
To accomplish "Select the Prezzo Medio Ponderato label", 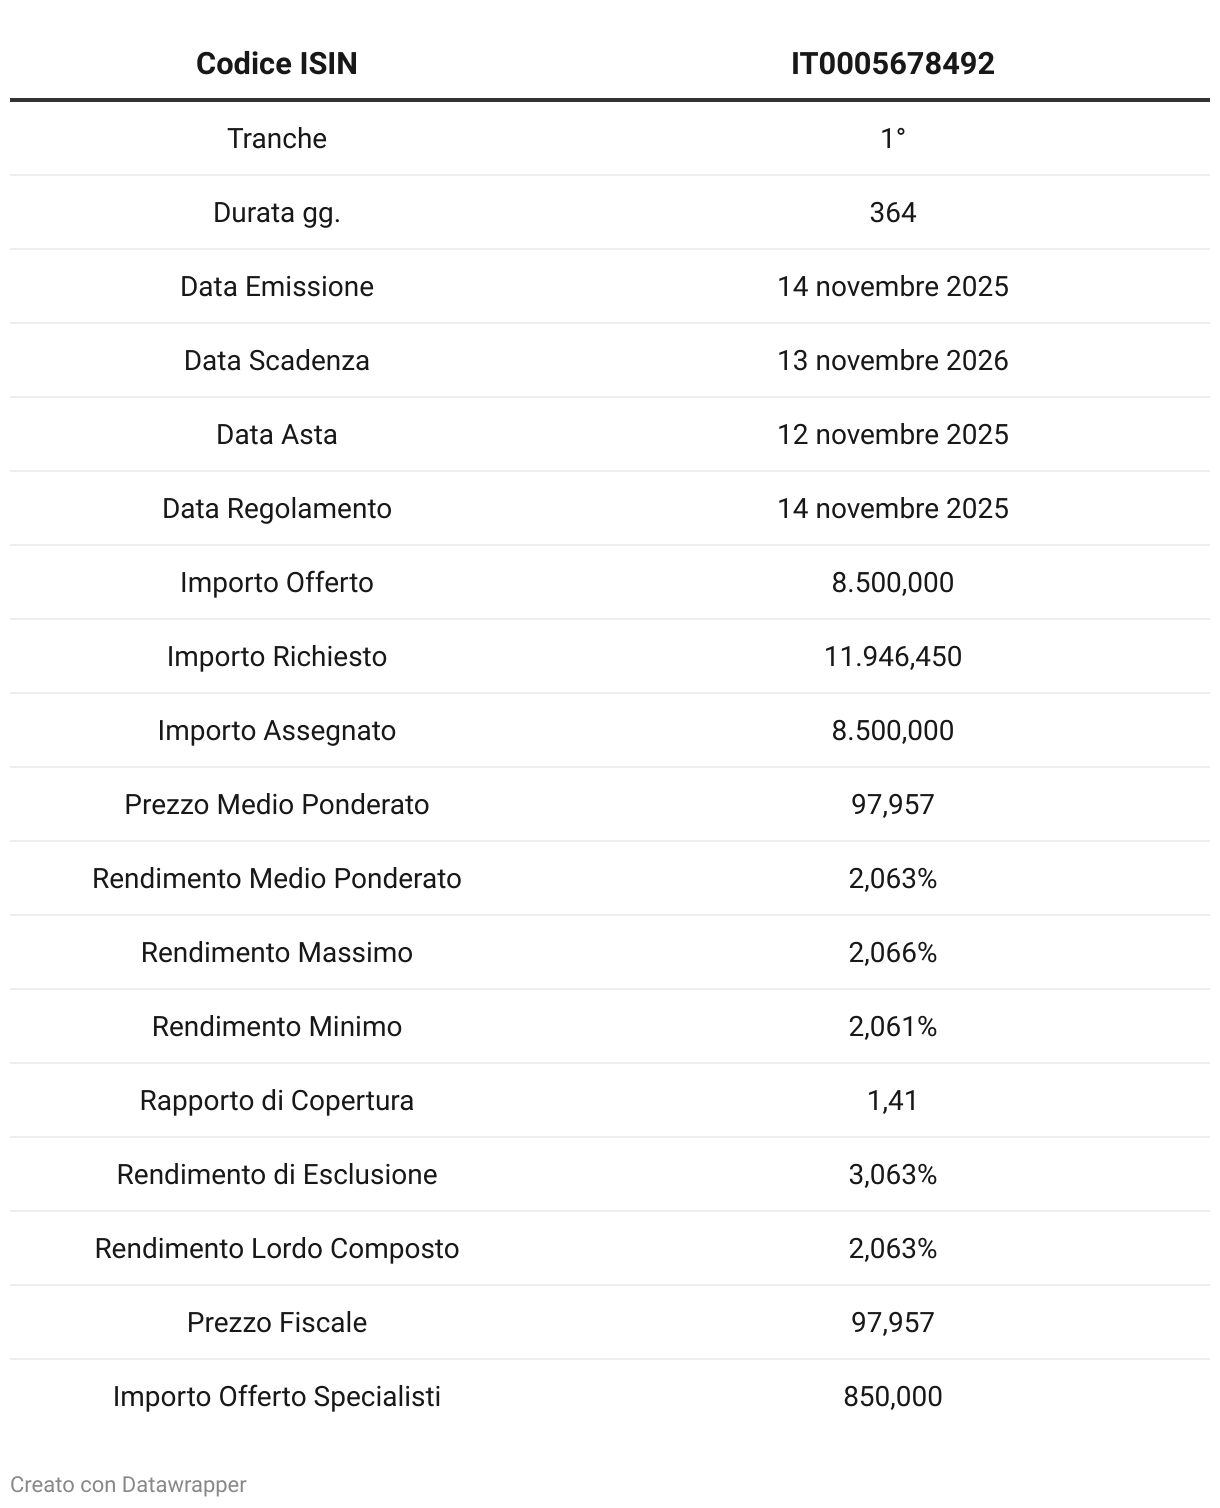I will pos(277,804).
